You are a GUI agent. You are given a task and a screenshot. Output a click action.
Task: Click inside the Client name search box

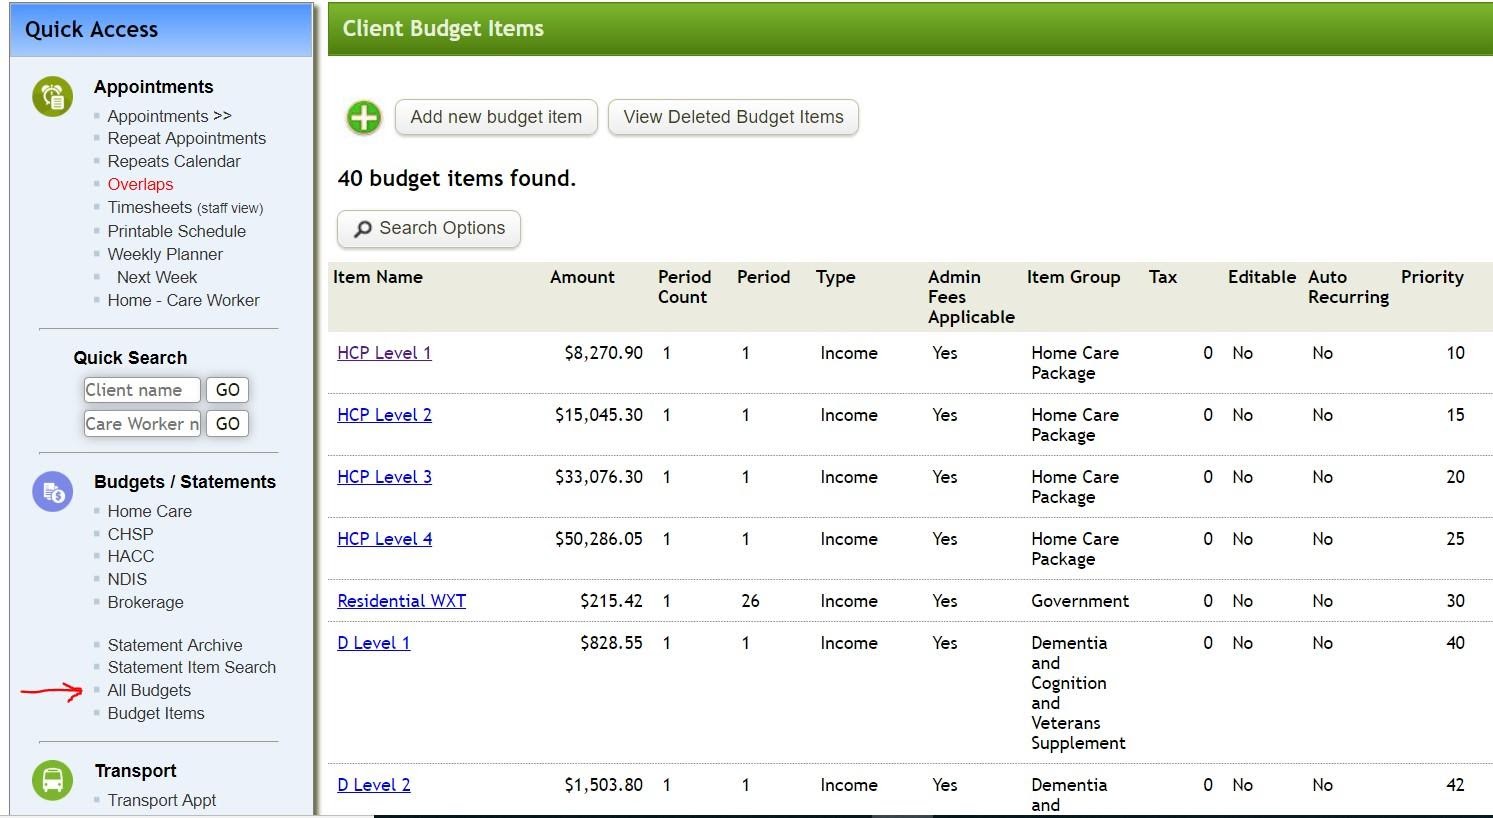[141, 389]
